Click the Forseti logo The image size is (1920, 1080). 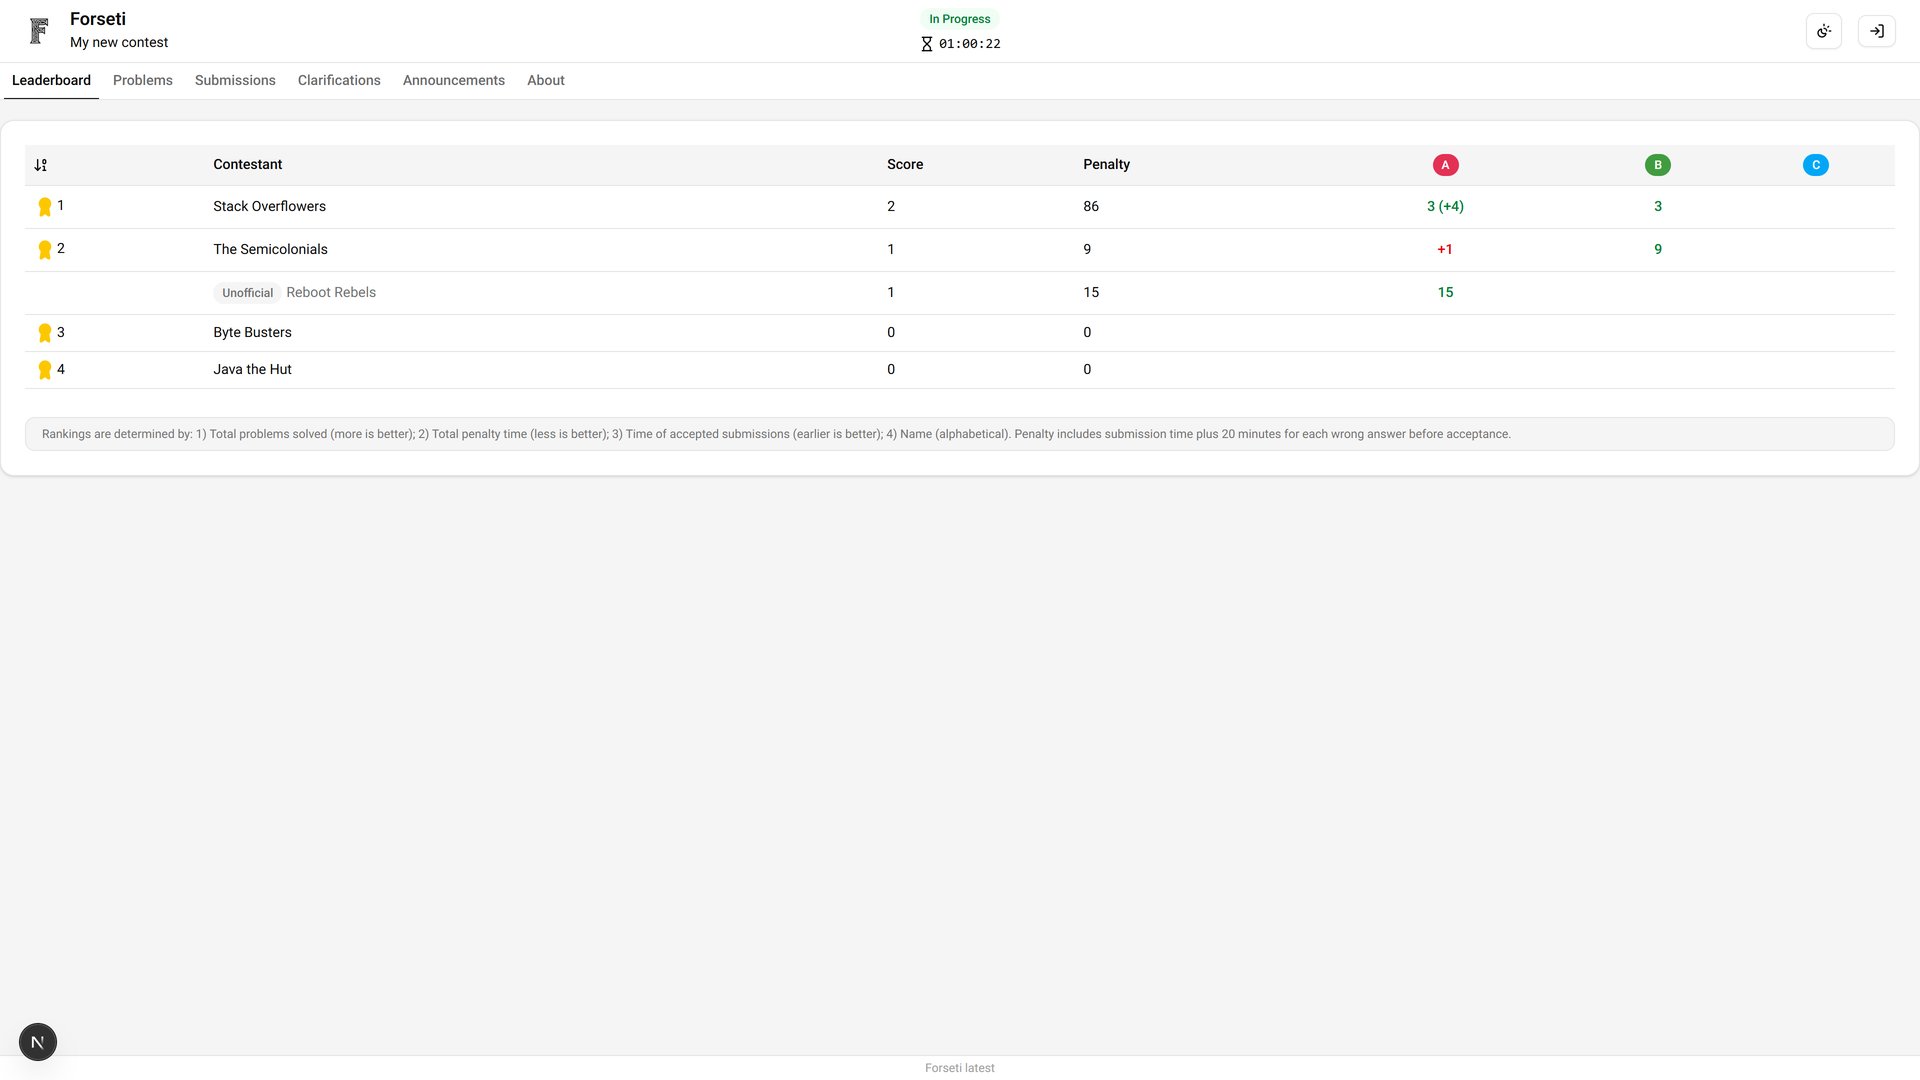click(38, 31)
